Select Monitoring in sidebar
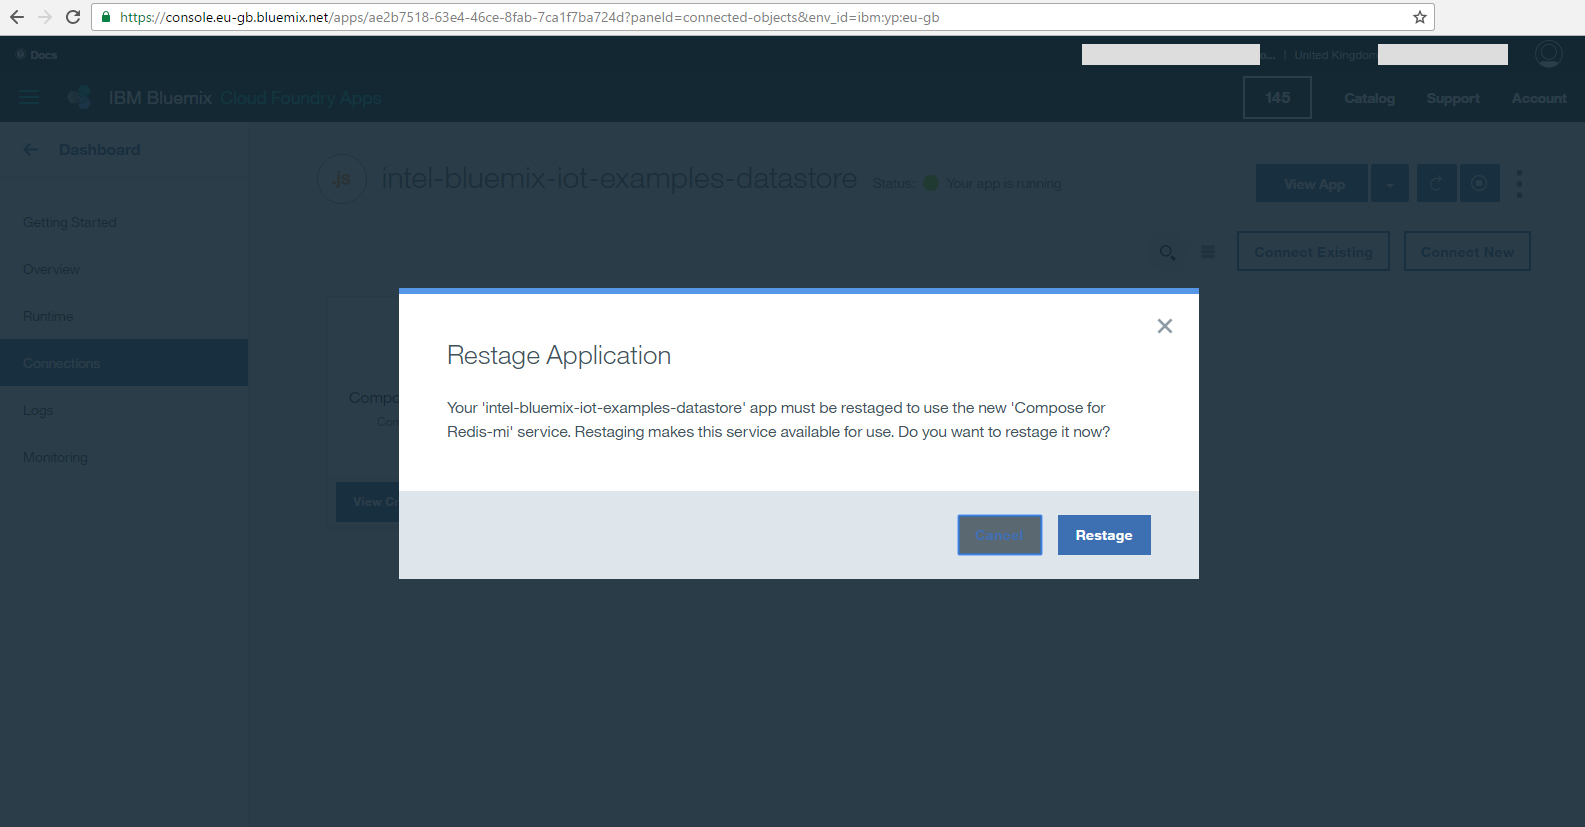The image size is (1585, 827). 55,457
